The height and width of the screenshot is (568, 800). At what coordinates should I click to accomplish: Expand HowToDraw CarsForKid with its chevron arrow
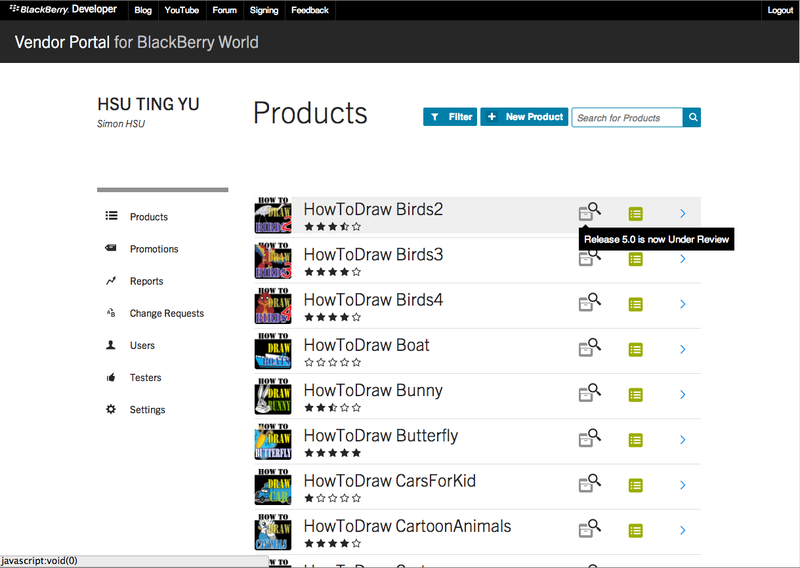683,485
